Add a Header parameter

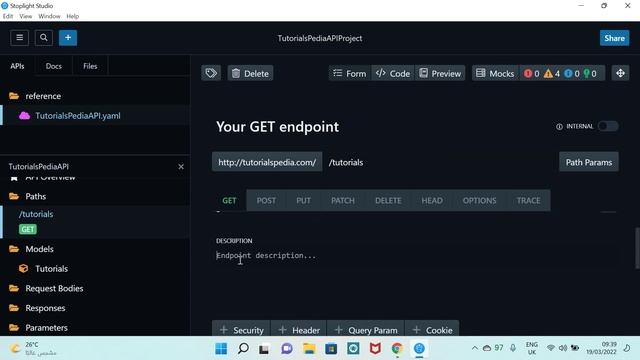pyautogui.click(x=299, y=329)
